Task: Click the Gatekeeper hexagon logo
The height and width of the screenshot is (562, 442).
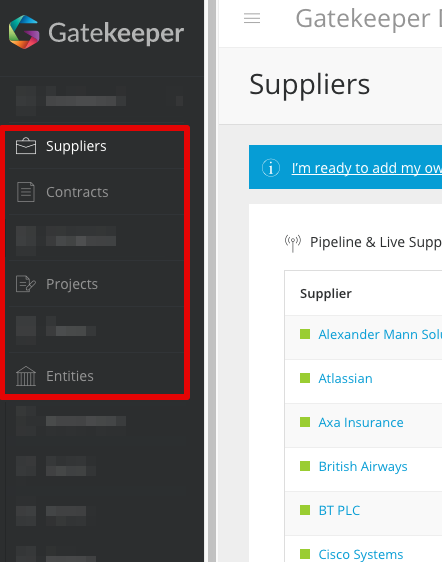Action: tap(24, 32)
